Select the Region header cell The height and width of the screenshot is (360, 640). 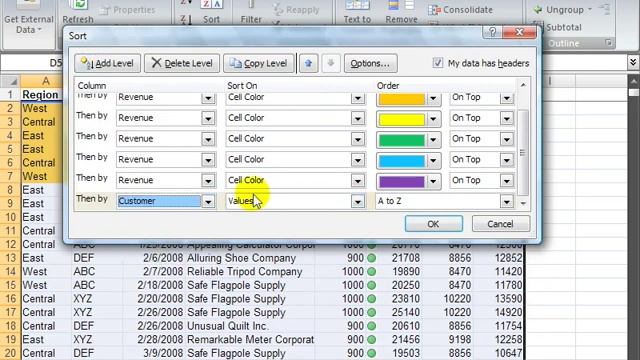click(x=42, y=95)
